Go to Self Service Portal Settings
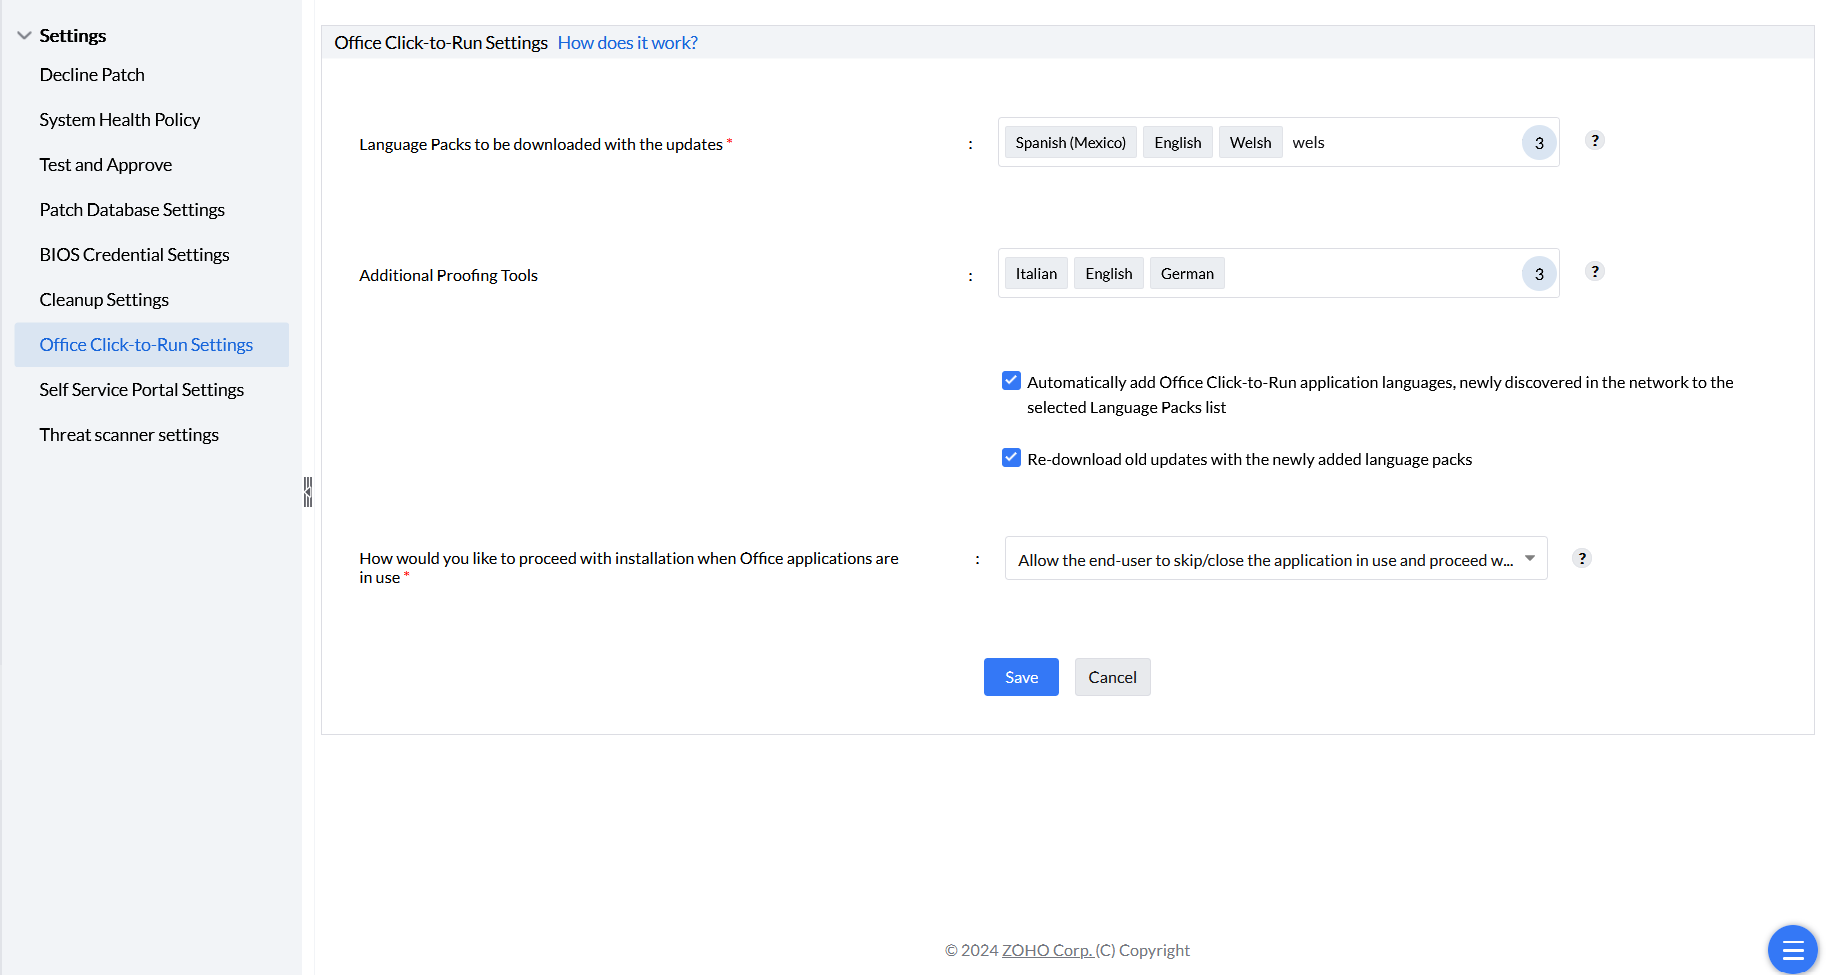This screenshot has height=975, width=1826. tap(141, 389)
